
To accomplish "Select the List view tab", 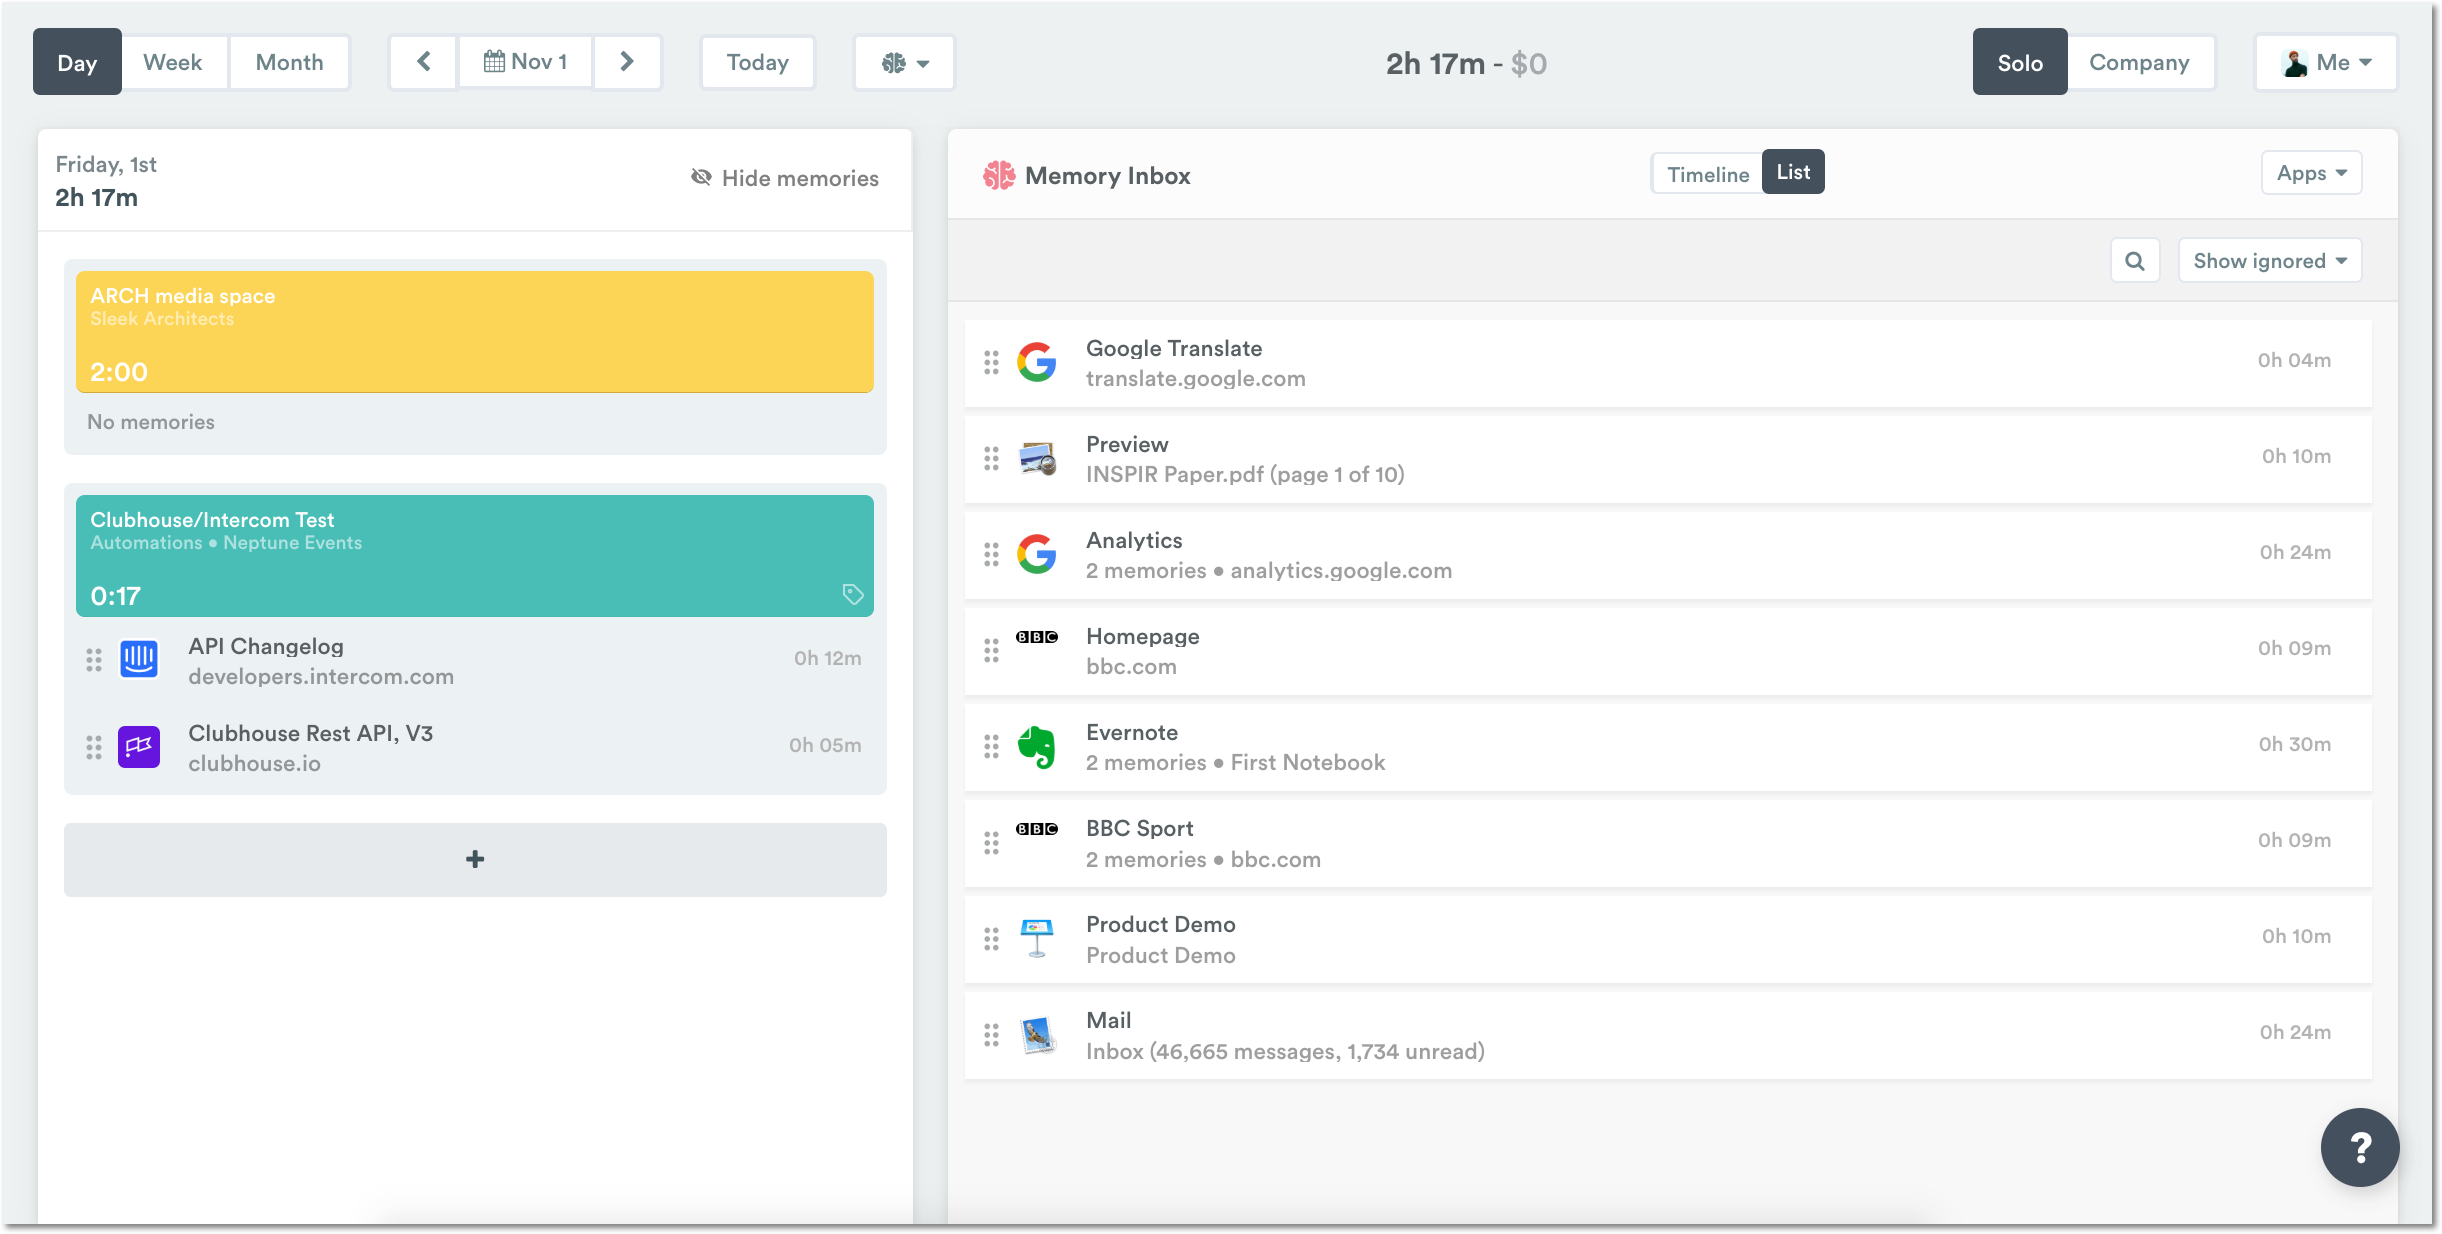I will pyautogui.click(x=1793, y=171).
